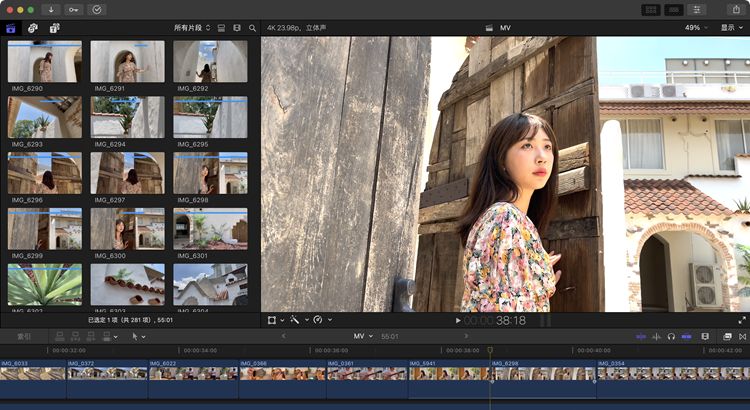Open the Select tool dropdown in timeline

point(138,337)
